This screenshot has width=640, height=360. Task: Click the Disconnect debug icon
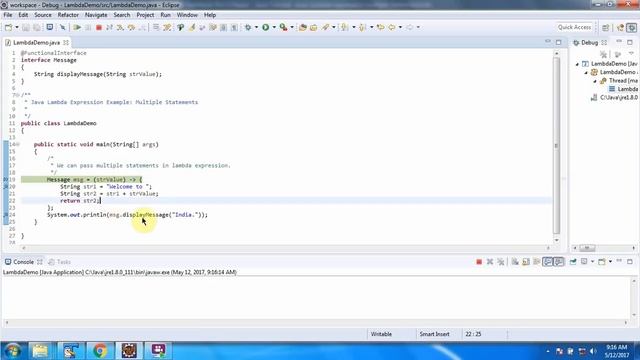[109, 27]
